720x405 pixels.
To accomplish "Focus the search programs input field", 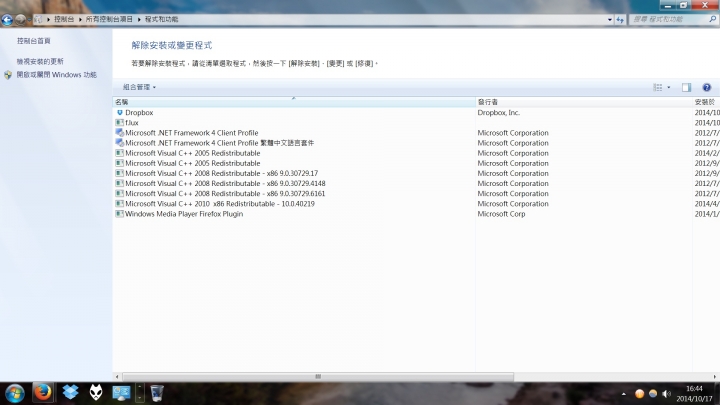I will (669, 19).
